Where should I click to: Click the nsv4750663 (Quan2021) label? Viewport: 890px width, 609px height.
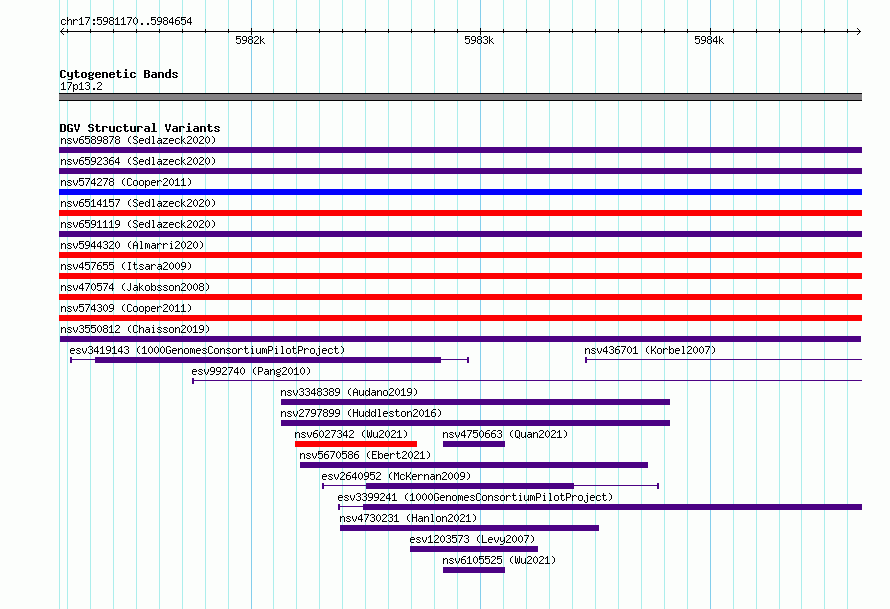click(x=505, y=434)
